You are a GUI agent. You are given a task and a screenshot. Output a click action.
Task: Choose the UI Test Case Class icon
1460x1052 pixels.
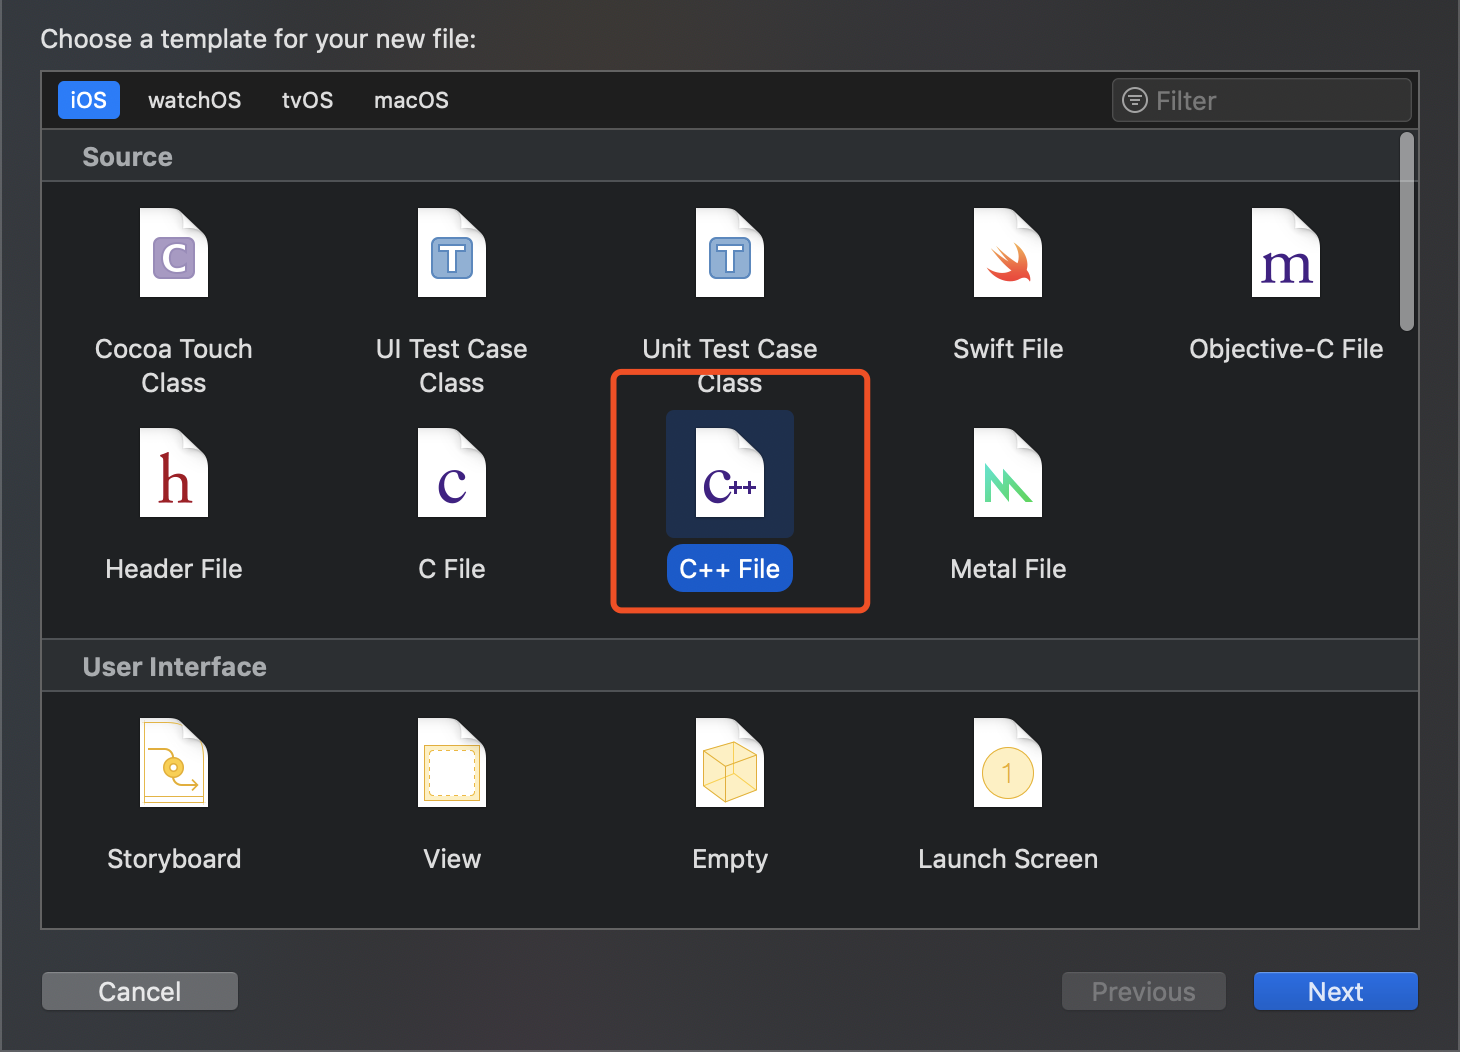452,253
